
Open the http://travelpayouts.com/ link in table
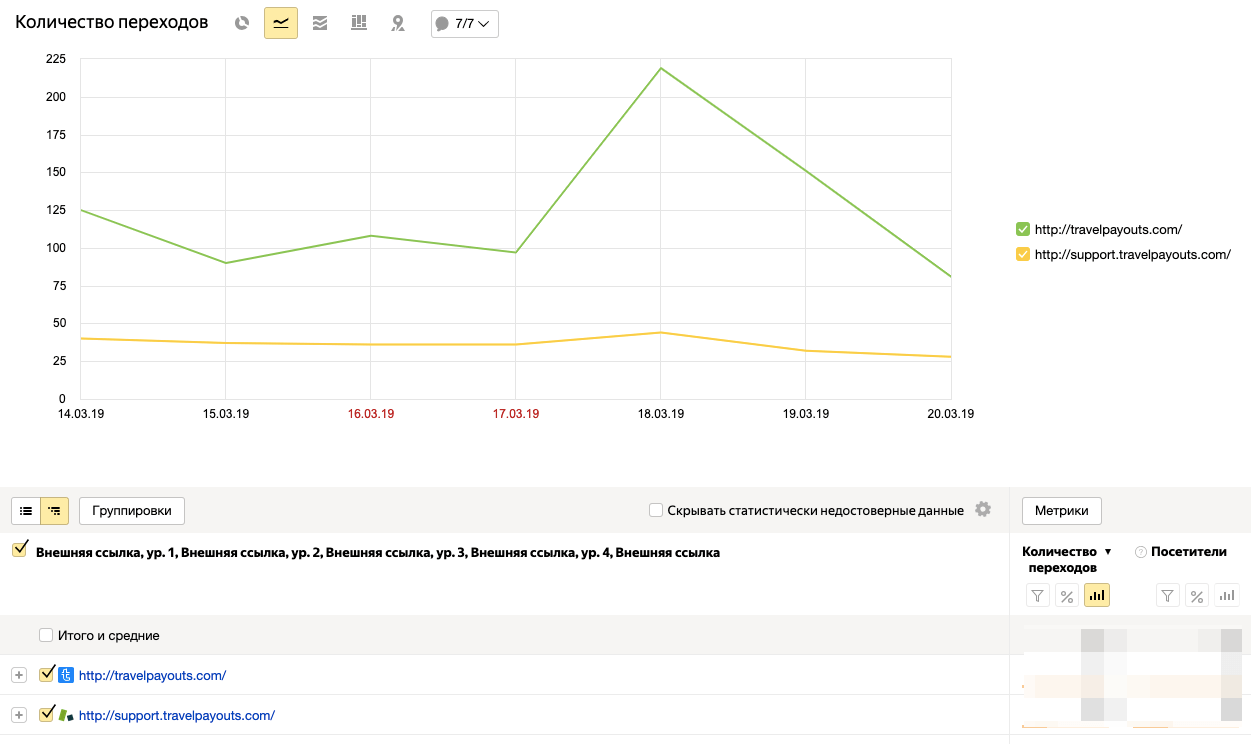point(152,675)
